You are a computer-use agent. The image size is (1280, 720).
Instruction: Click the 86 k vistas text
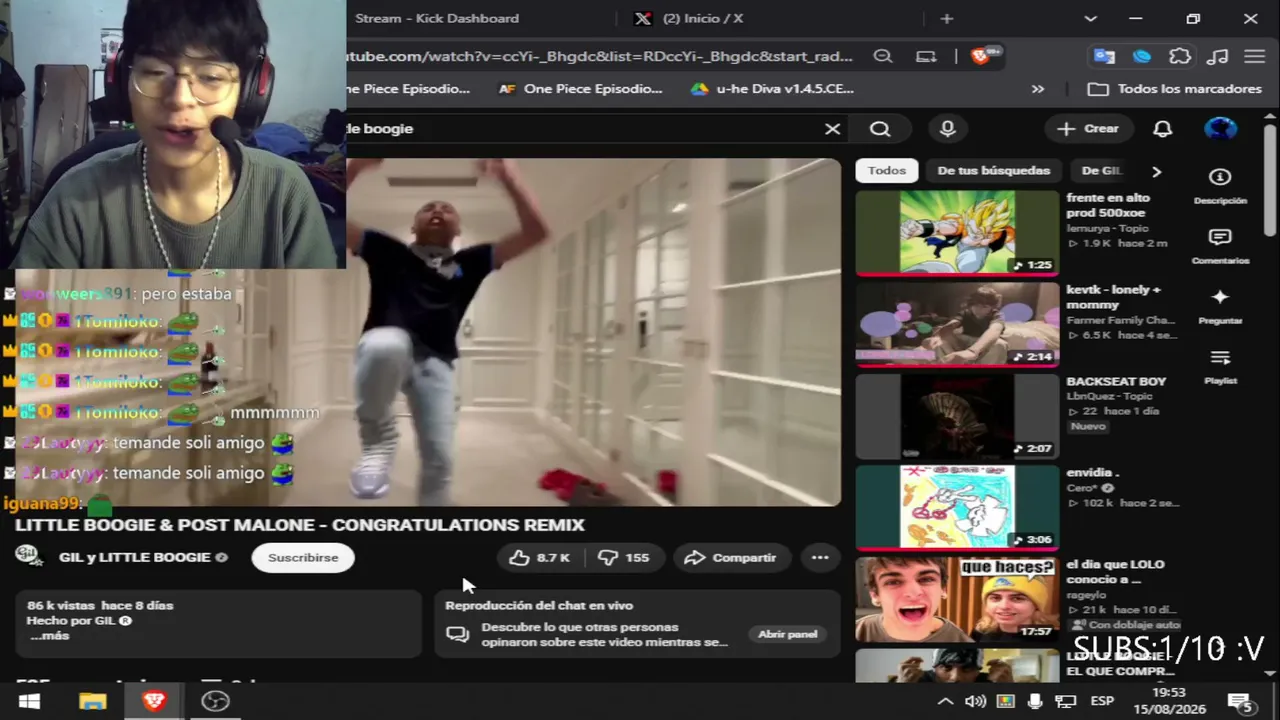pyautogui.click(x=60, y=605)
